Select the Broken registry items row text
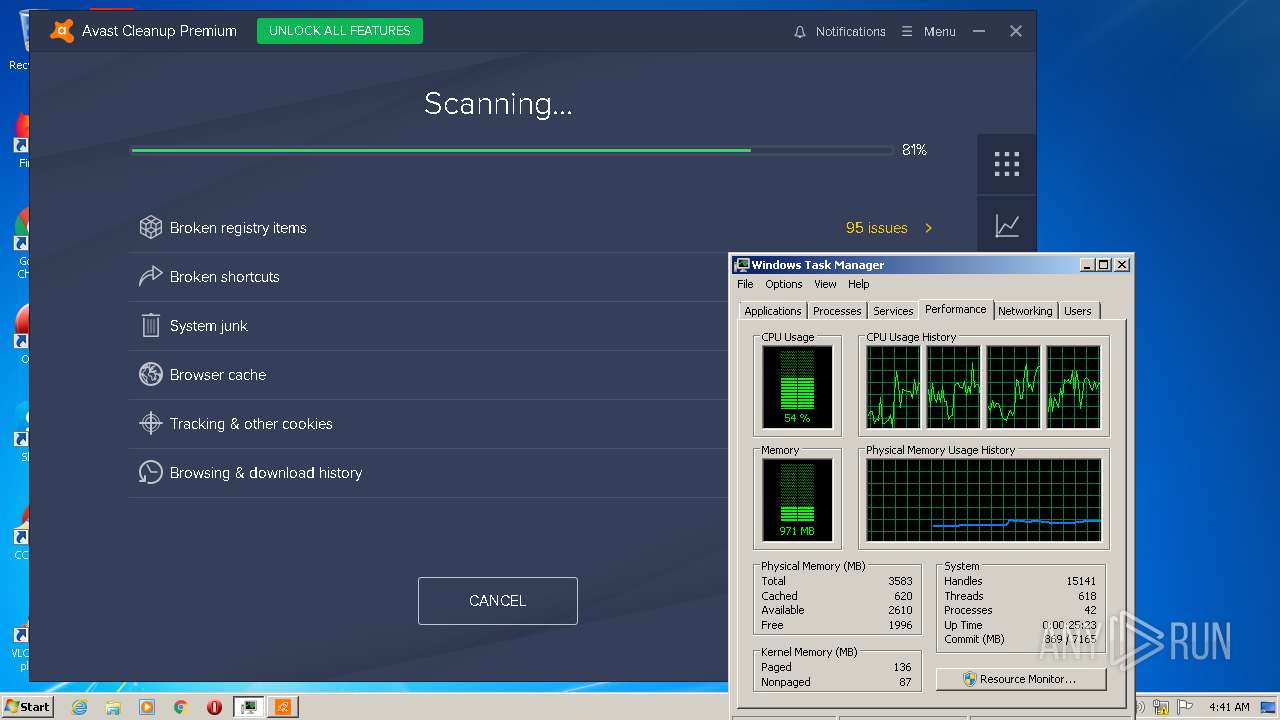 pos(238,228)
